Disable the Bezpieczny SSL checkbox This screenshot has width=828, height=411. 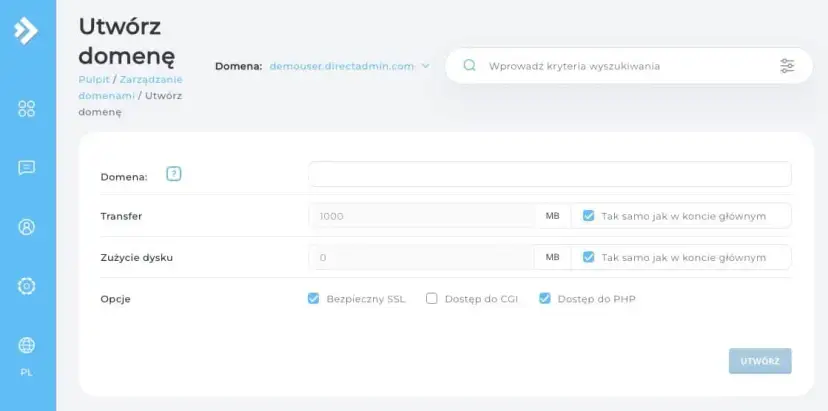pyautogui.click(x=314, y=298)
